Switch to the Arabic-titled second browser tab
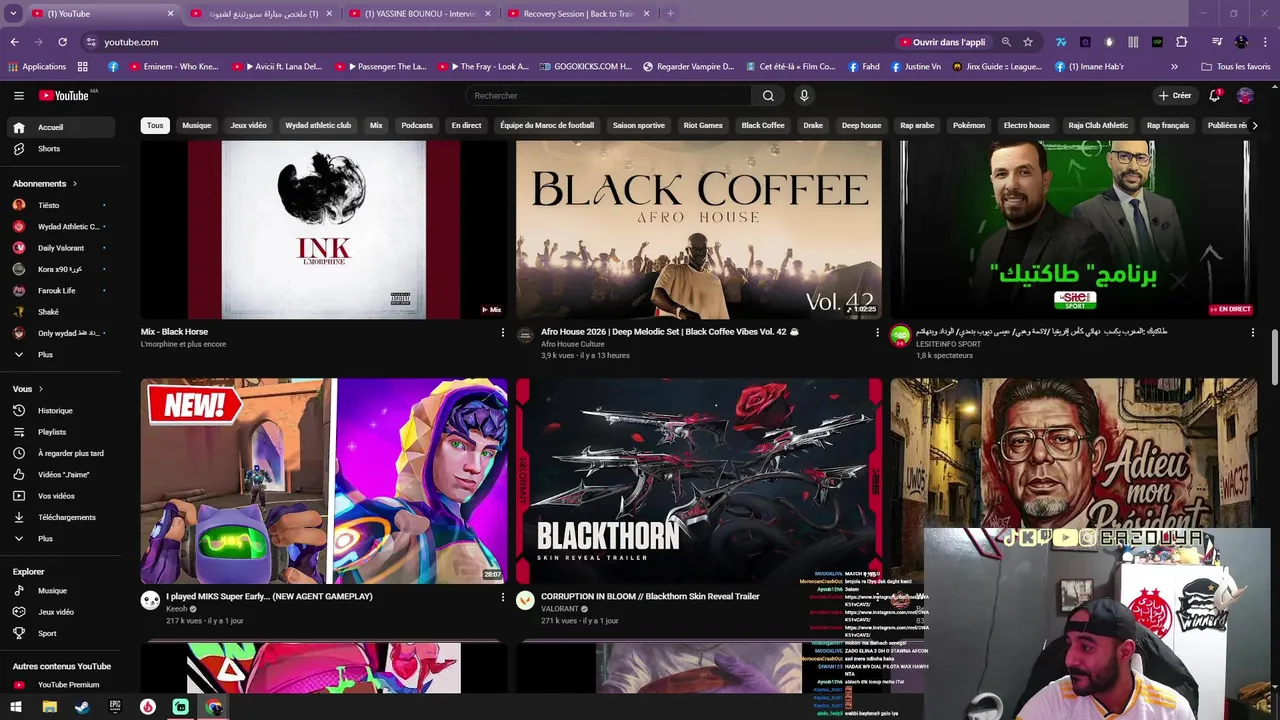Screen dimensions: 1280x720 coord(260,14)
